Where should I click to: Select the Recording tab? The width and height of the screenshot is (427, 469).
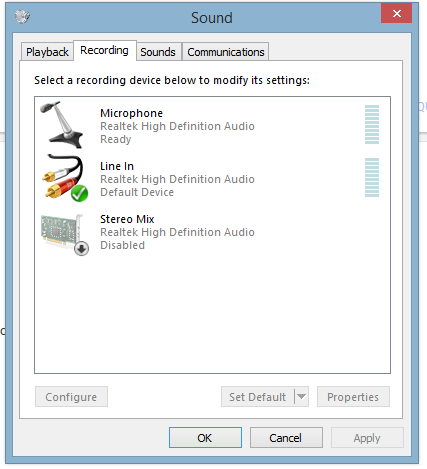104,50
